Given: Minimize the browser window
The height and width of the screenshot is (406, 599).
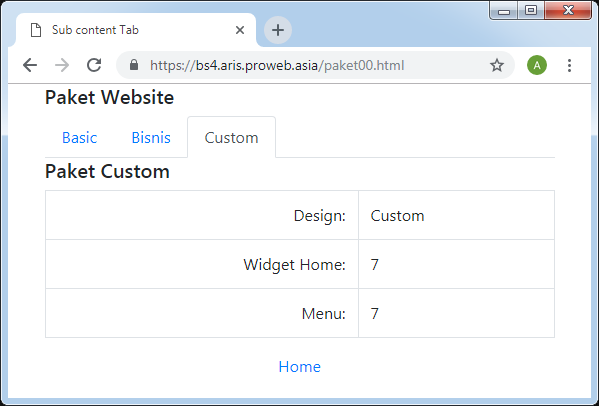Looking at the screenshot, I should click(x=504, y=10).
